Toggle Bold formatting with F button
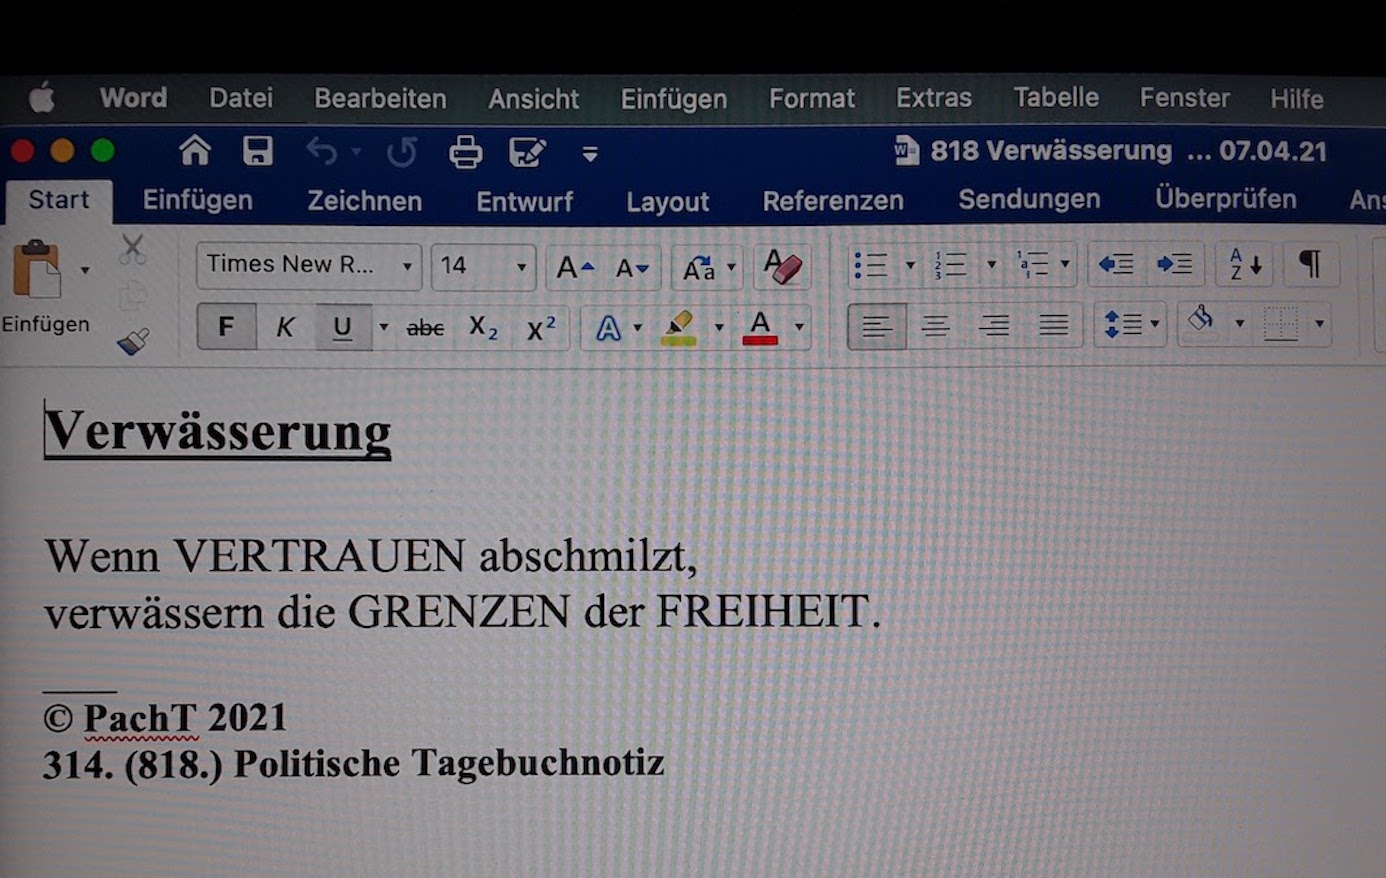 point(226,327)
